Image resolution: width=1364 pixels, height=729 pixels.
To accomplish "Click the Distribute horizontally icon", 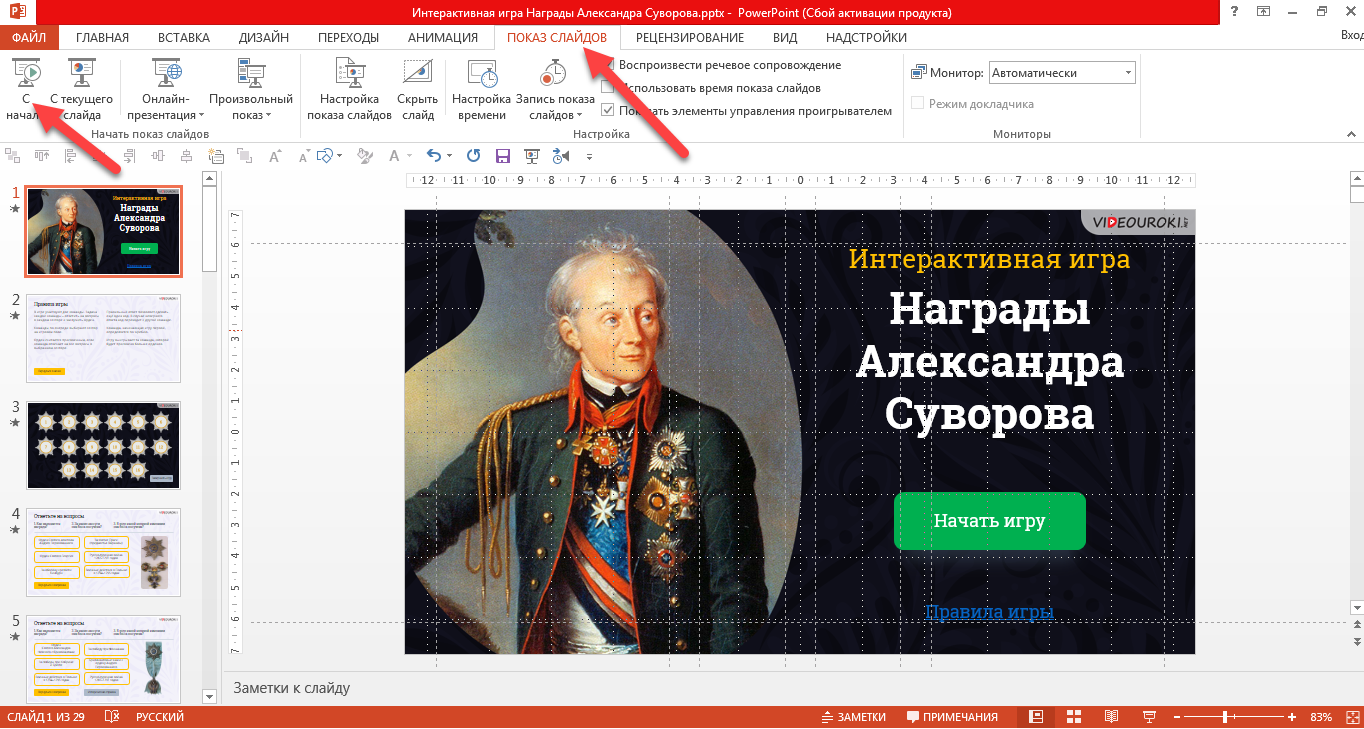I will tap(157, 156).
